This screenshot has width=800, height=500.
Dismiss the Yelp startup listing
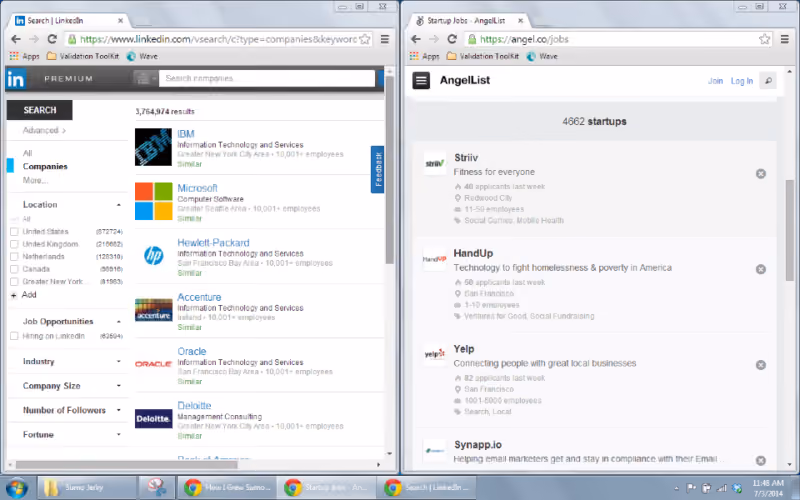tap(761, 365)
